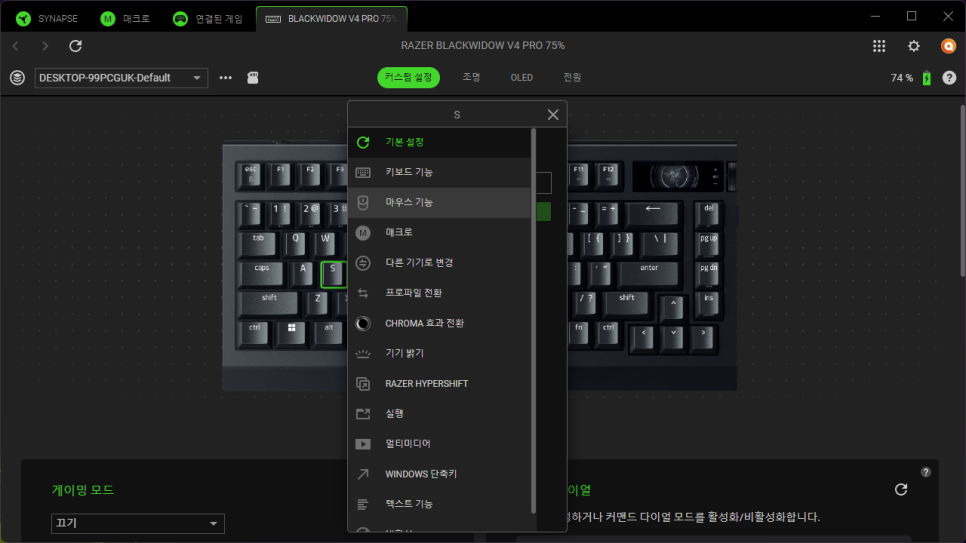Choose 실행 option
966x543 pixels.
tap(439, 414)
